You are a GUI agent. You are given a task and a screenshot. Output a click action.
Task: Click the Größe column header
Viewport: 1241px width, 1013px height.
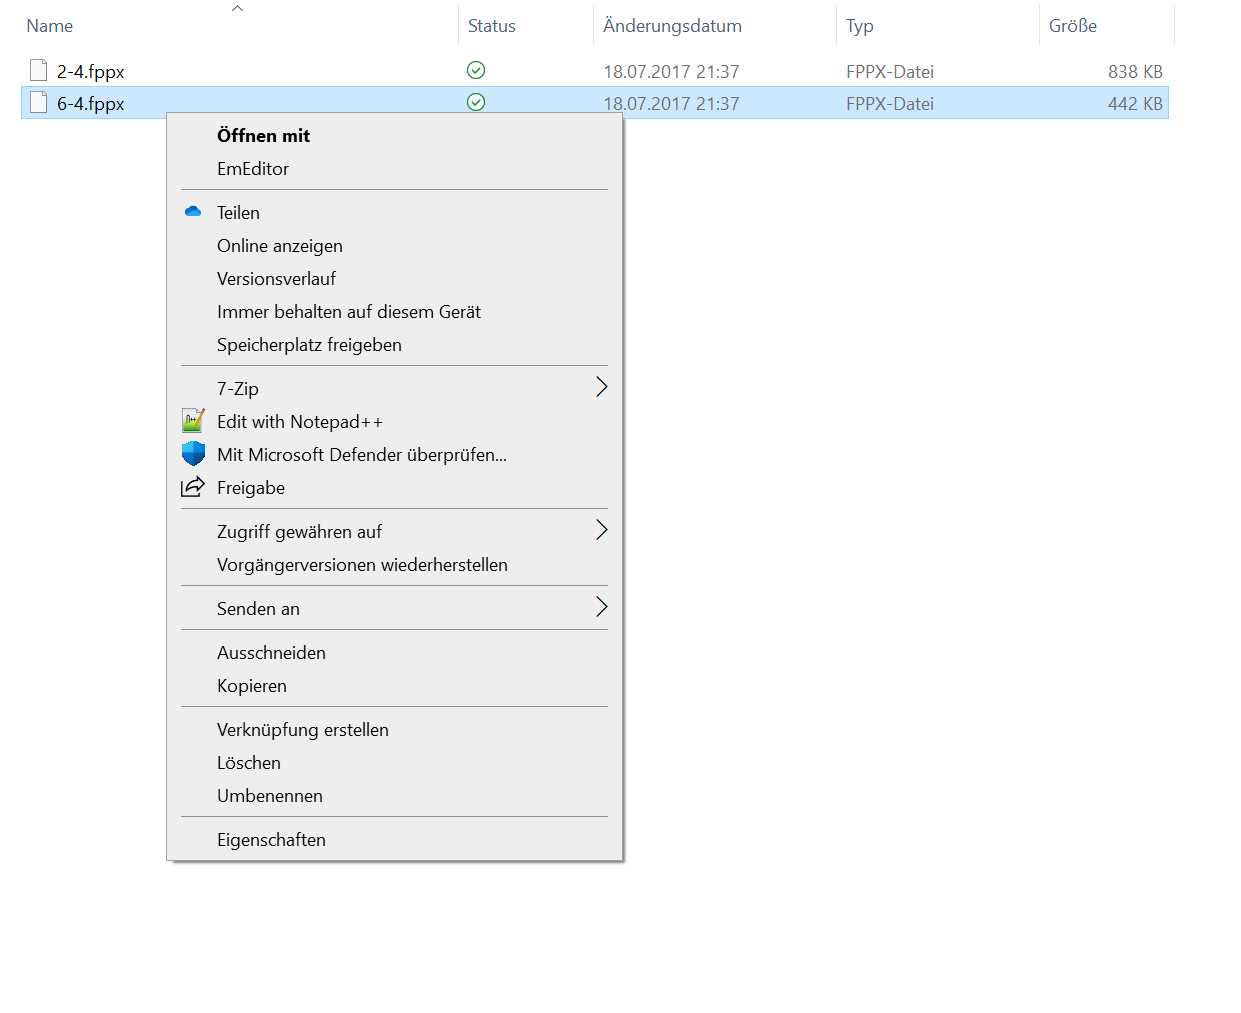click(1073, 26)
